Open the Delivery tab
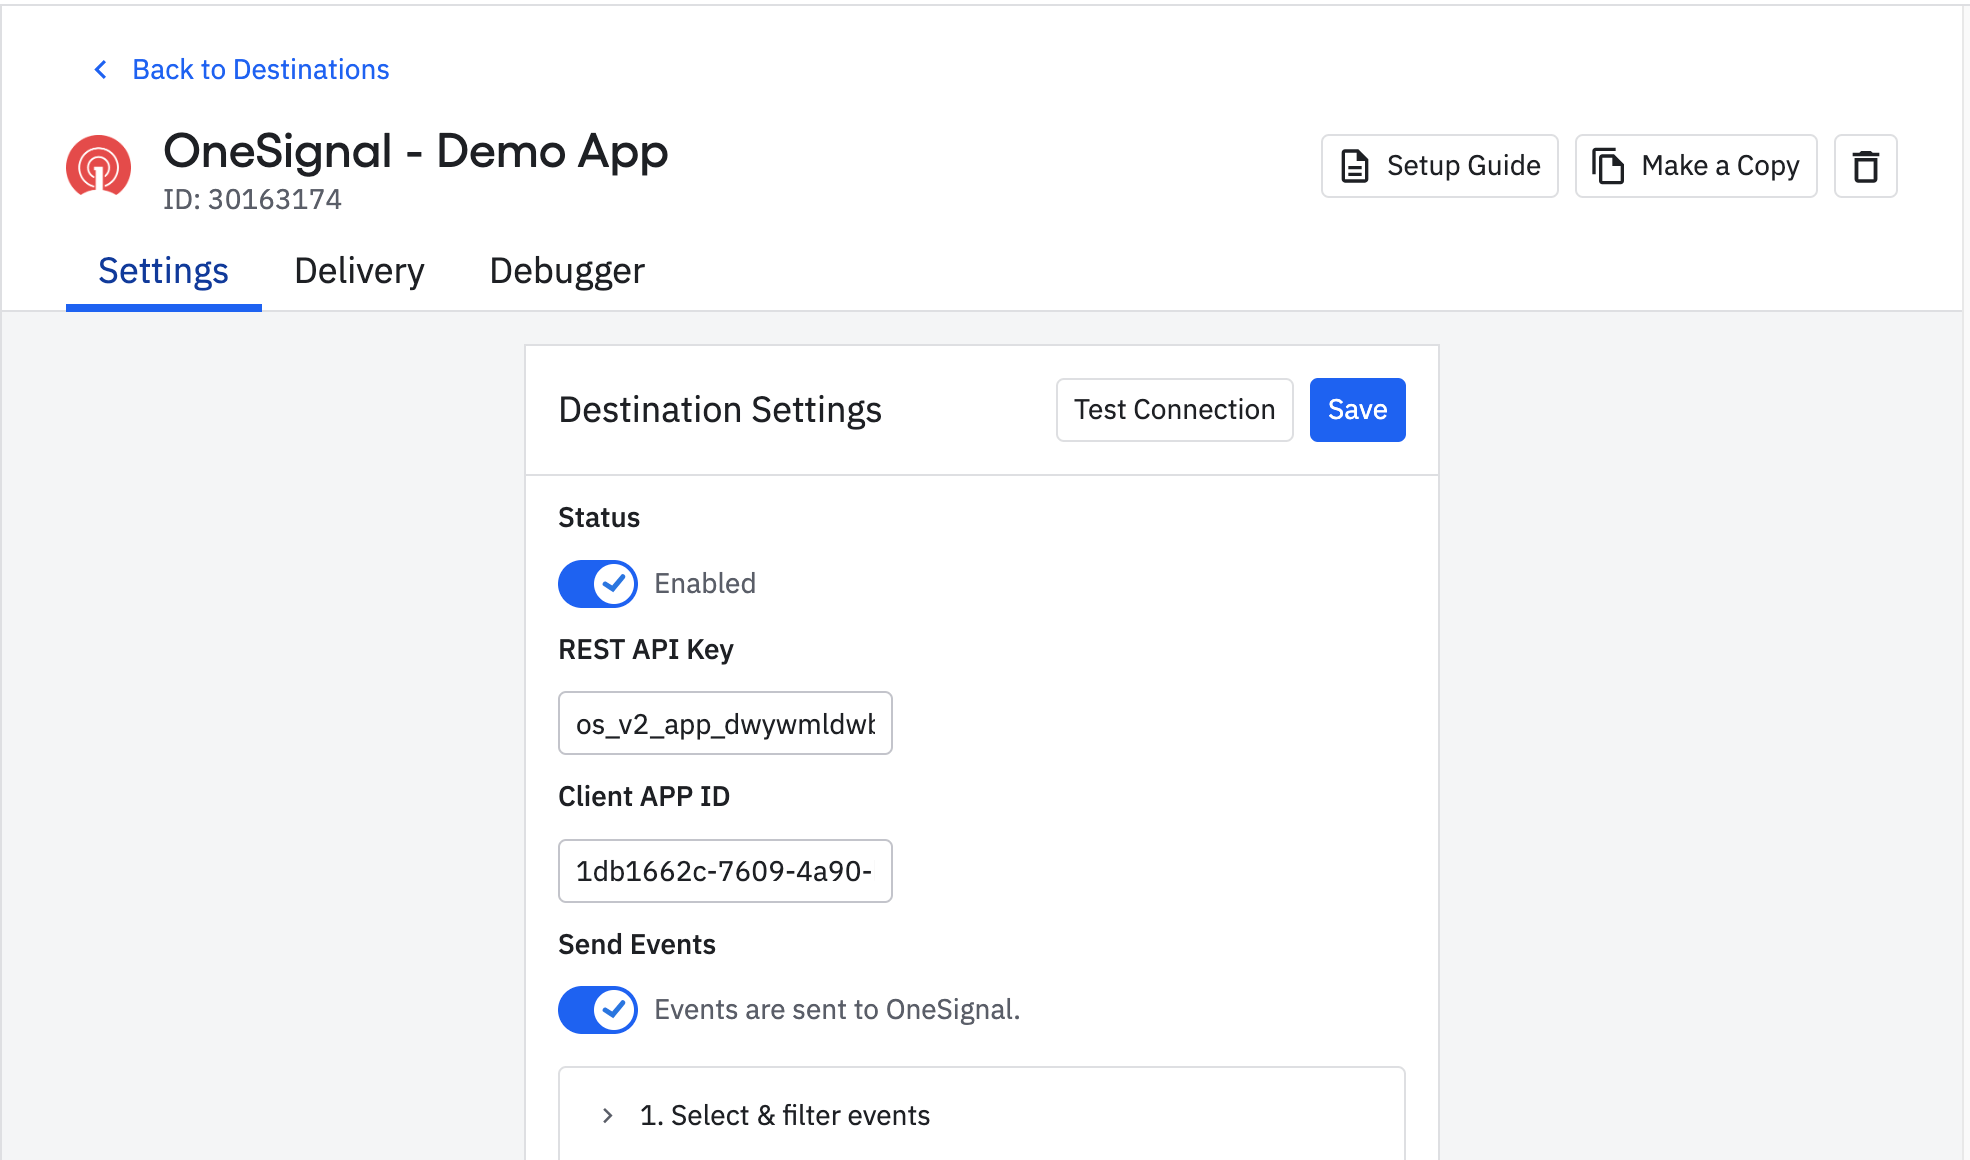The height and width of the screenshot is (1160, 1970). coord(359,271)
